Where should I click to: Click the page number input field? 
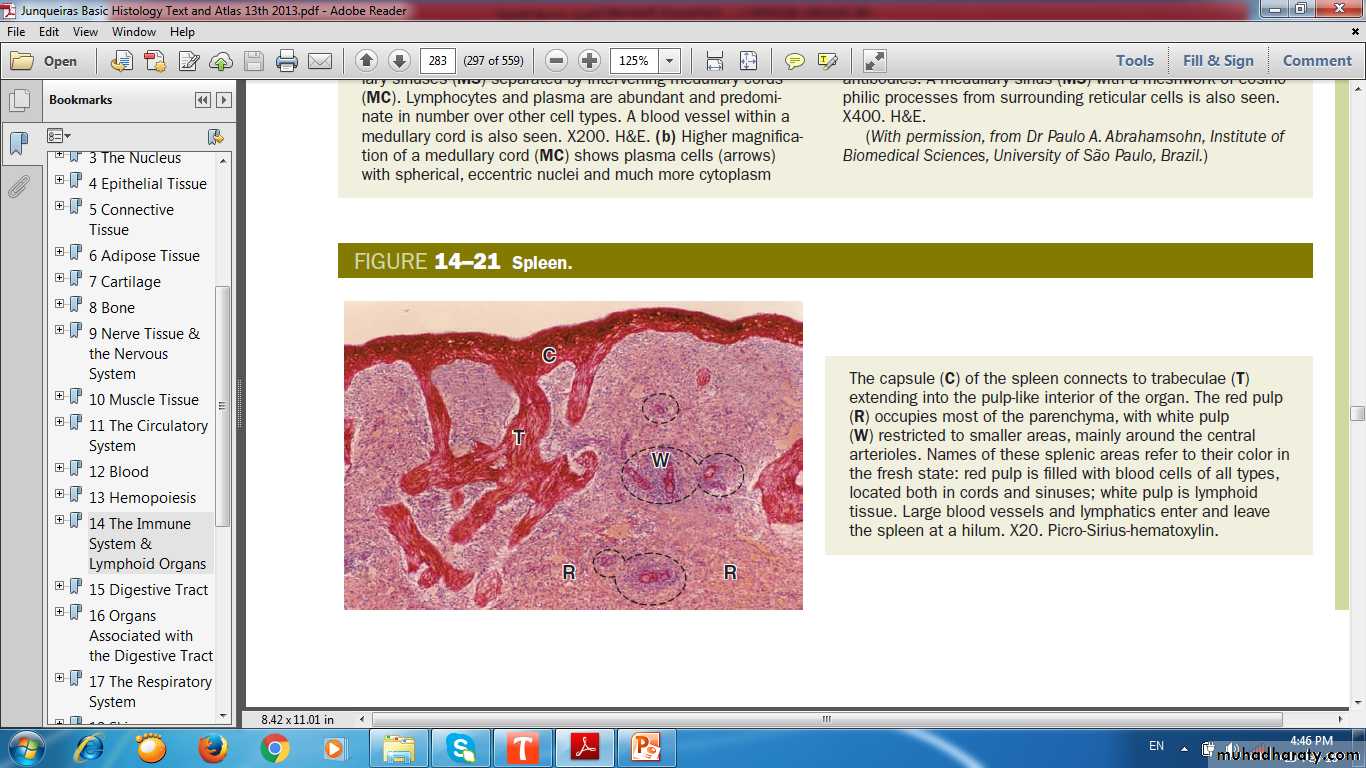click(x=438, y=61)
